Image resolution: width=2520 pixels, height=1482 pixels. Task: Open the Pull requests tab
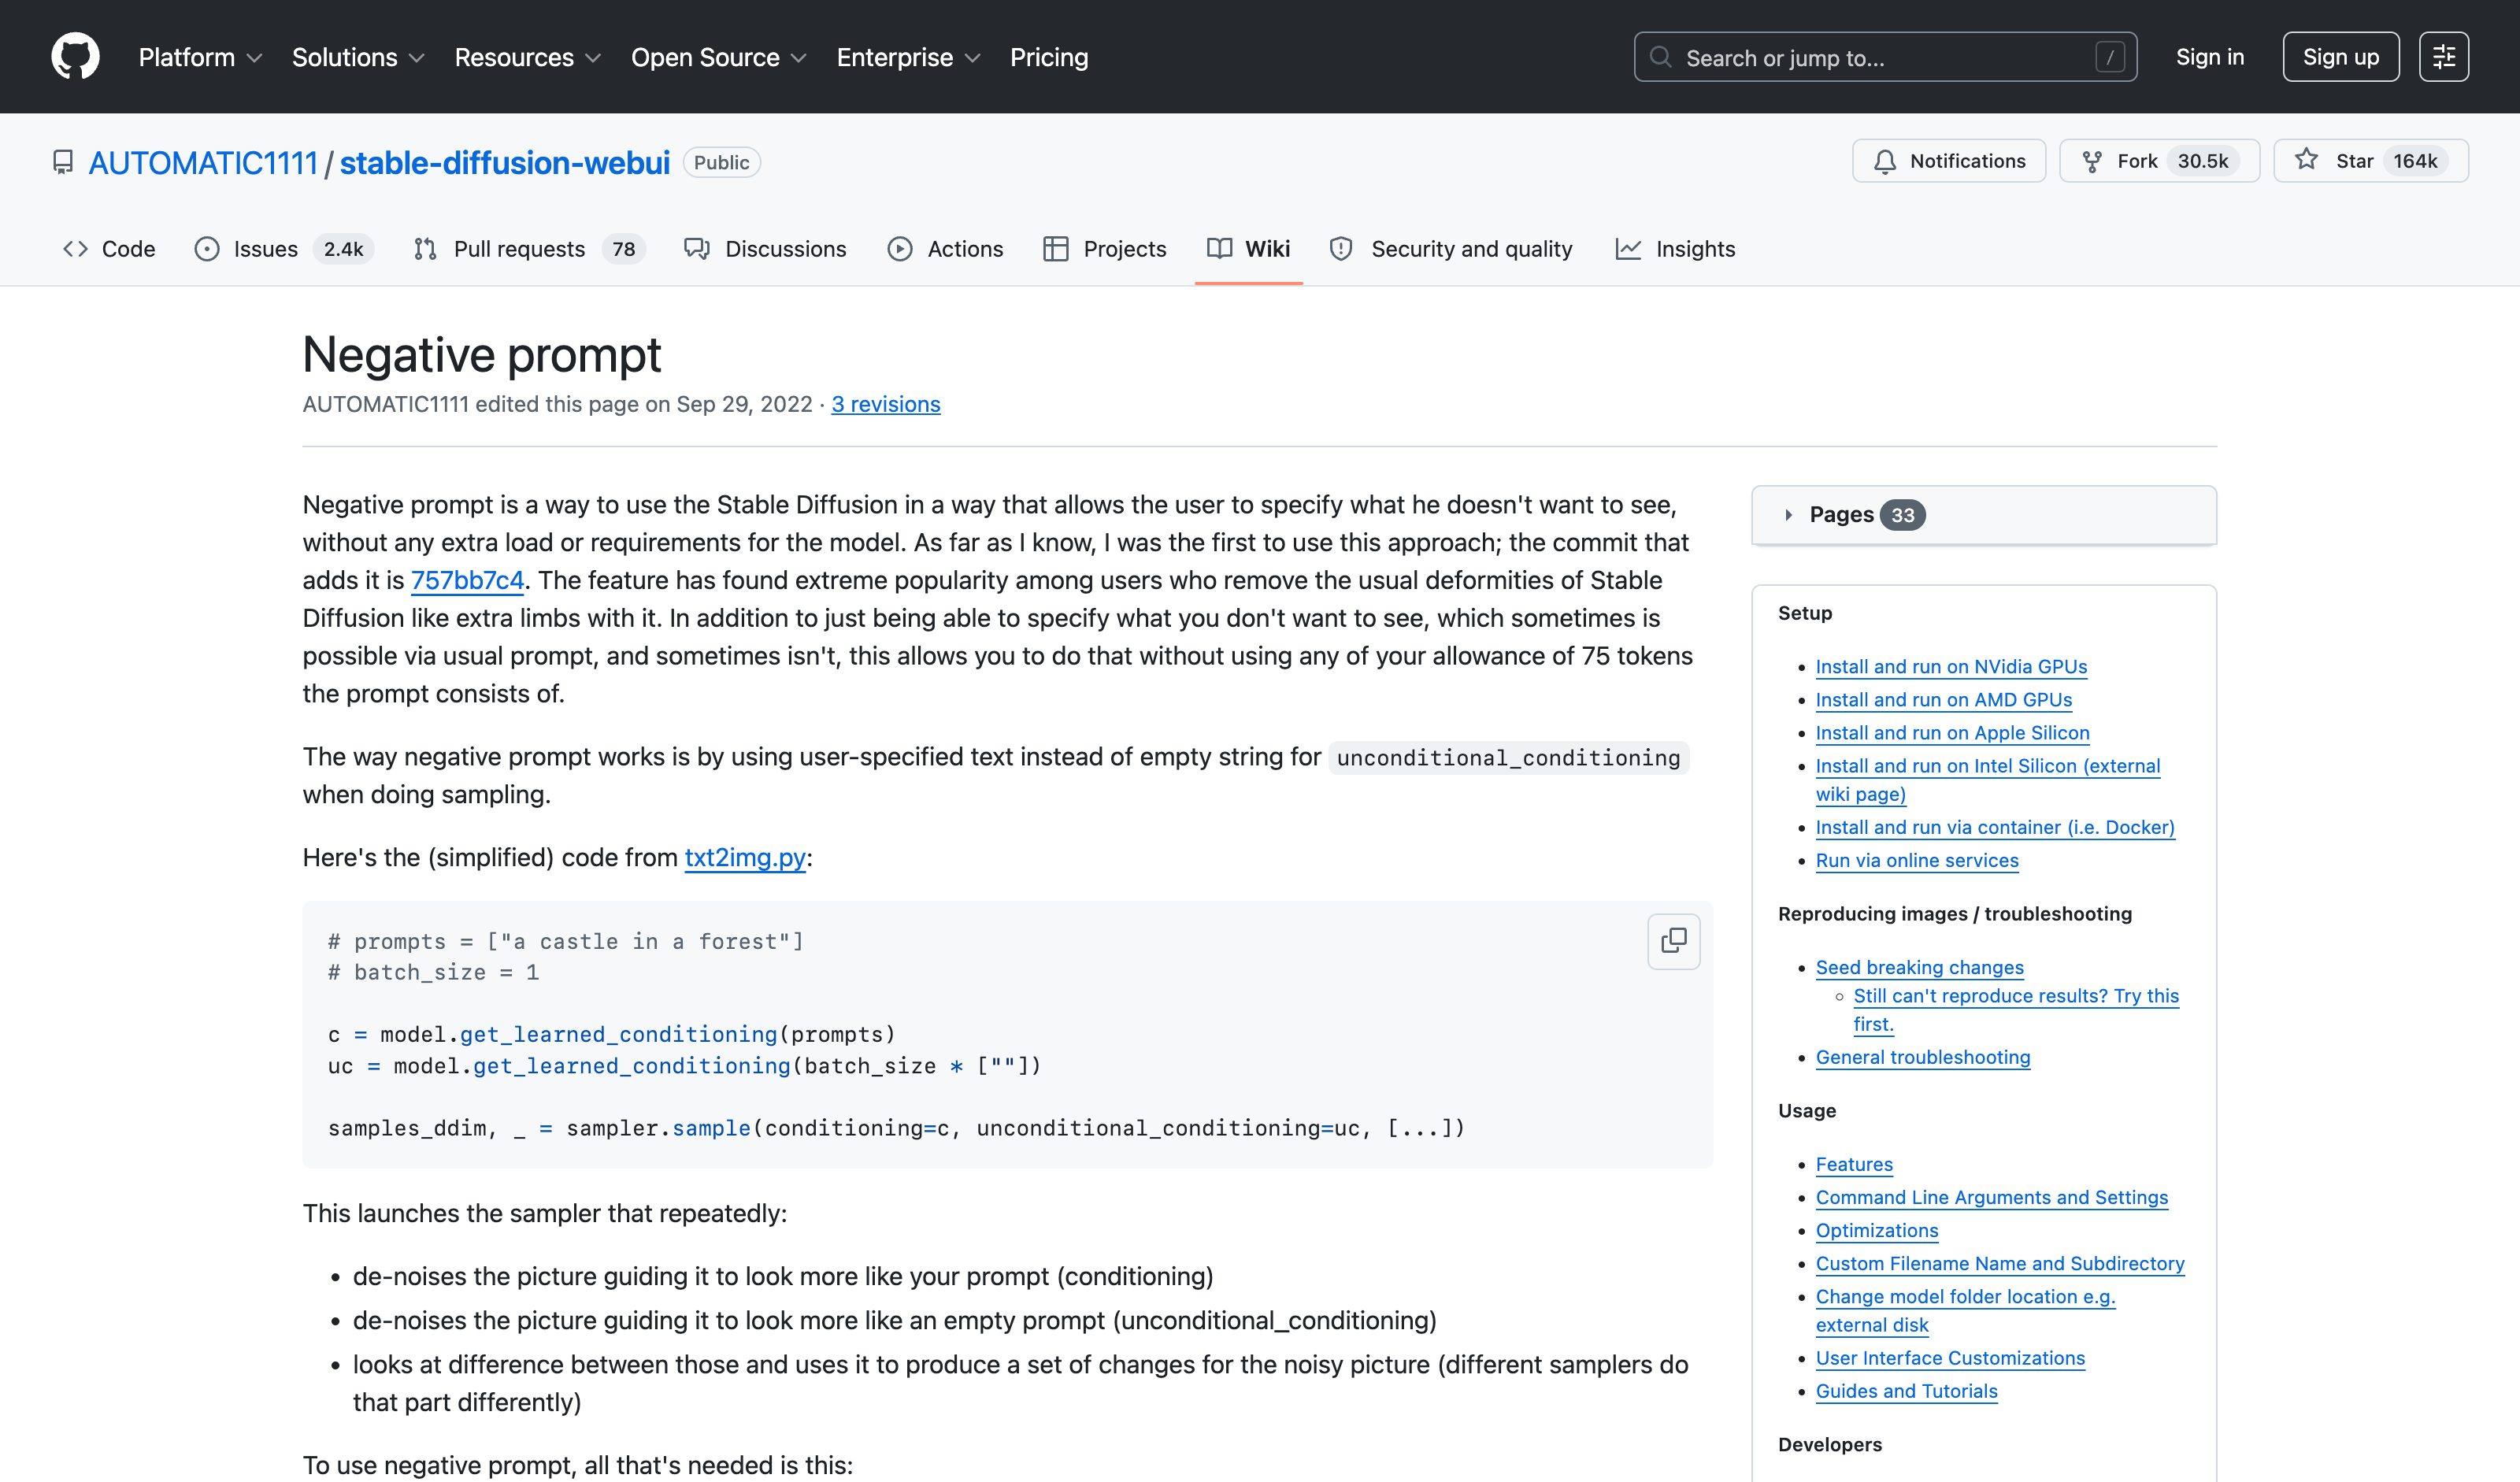tap(529, 249)
